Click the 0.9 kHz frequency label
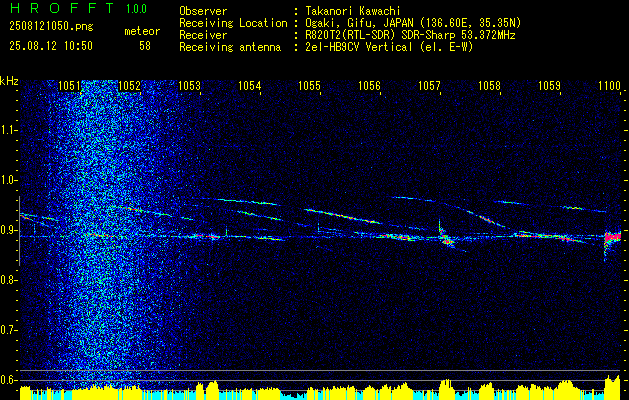Viewport: 629px width, 400px height. click(7, 230)
